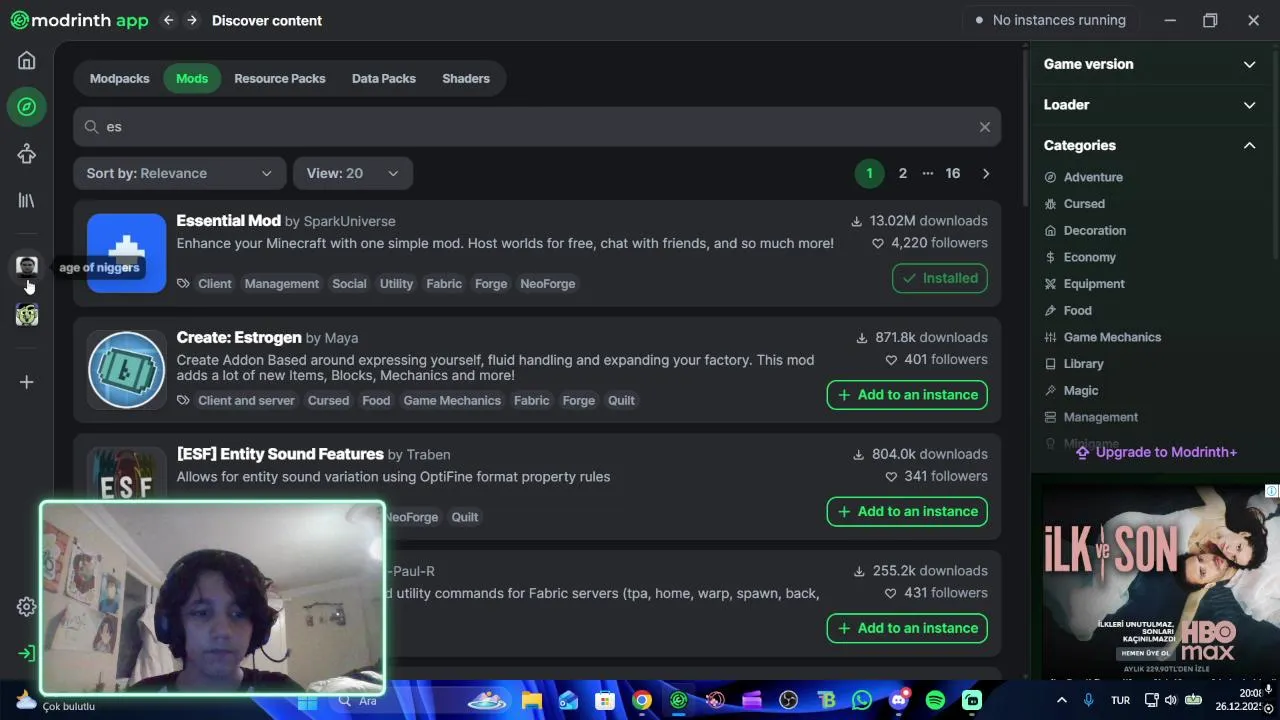Click Installed button for Essential Mod
The width and height of the screenshot is (1280, 720).
click(x=940, y=278)
